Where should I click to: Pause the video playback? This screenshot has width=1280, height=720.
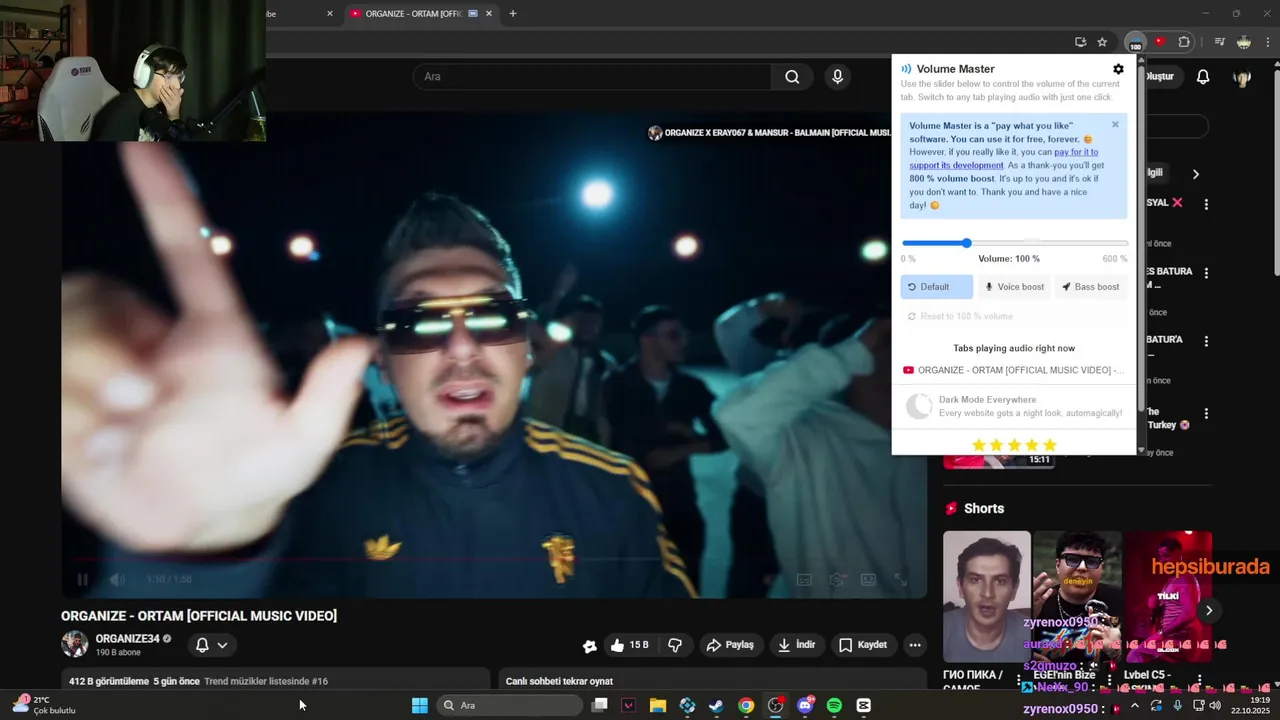[x=83, y=579]
